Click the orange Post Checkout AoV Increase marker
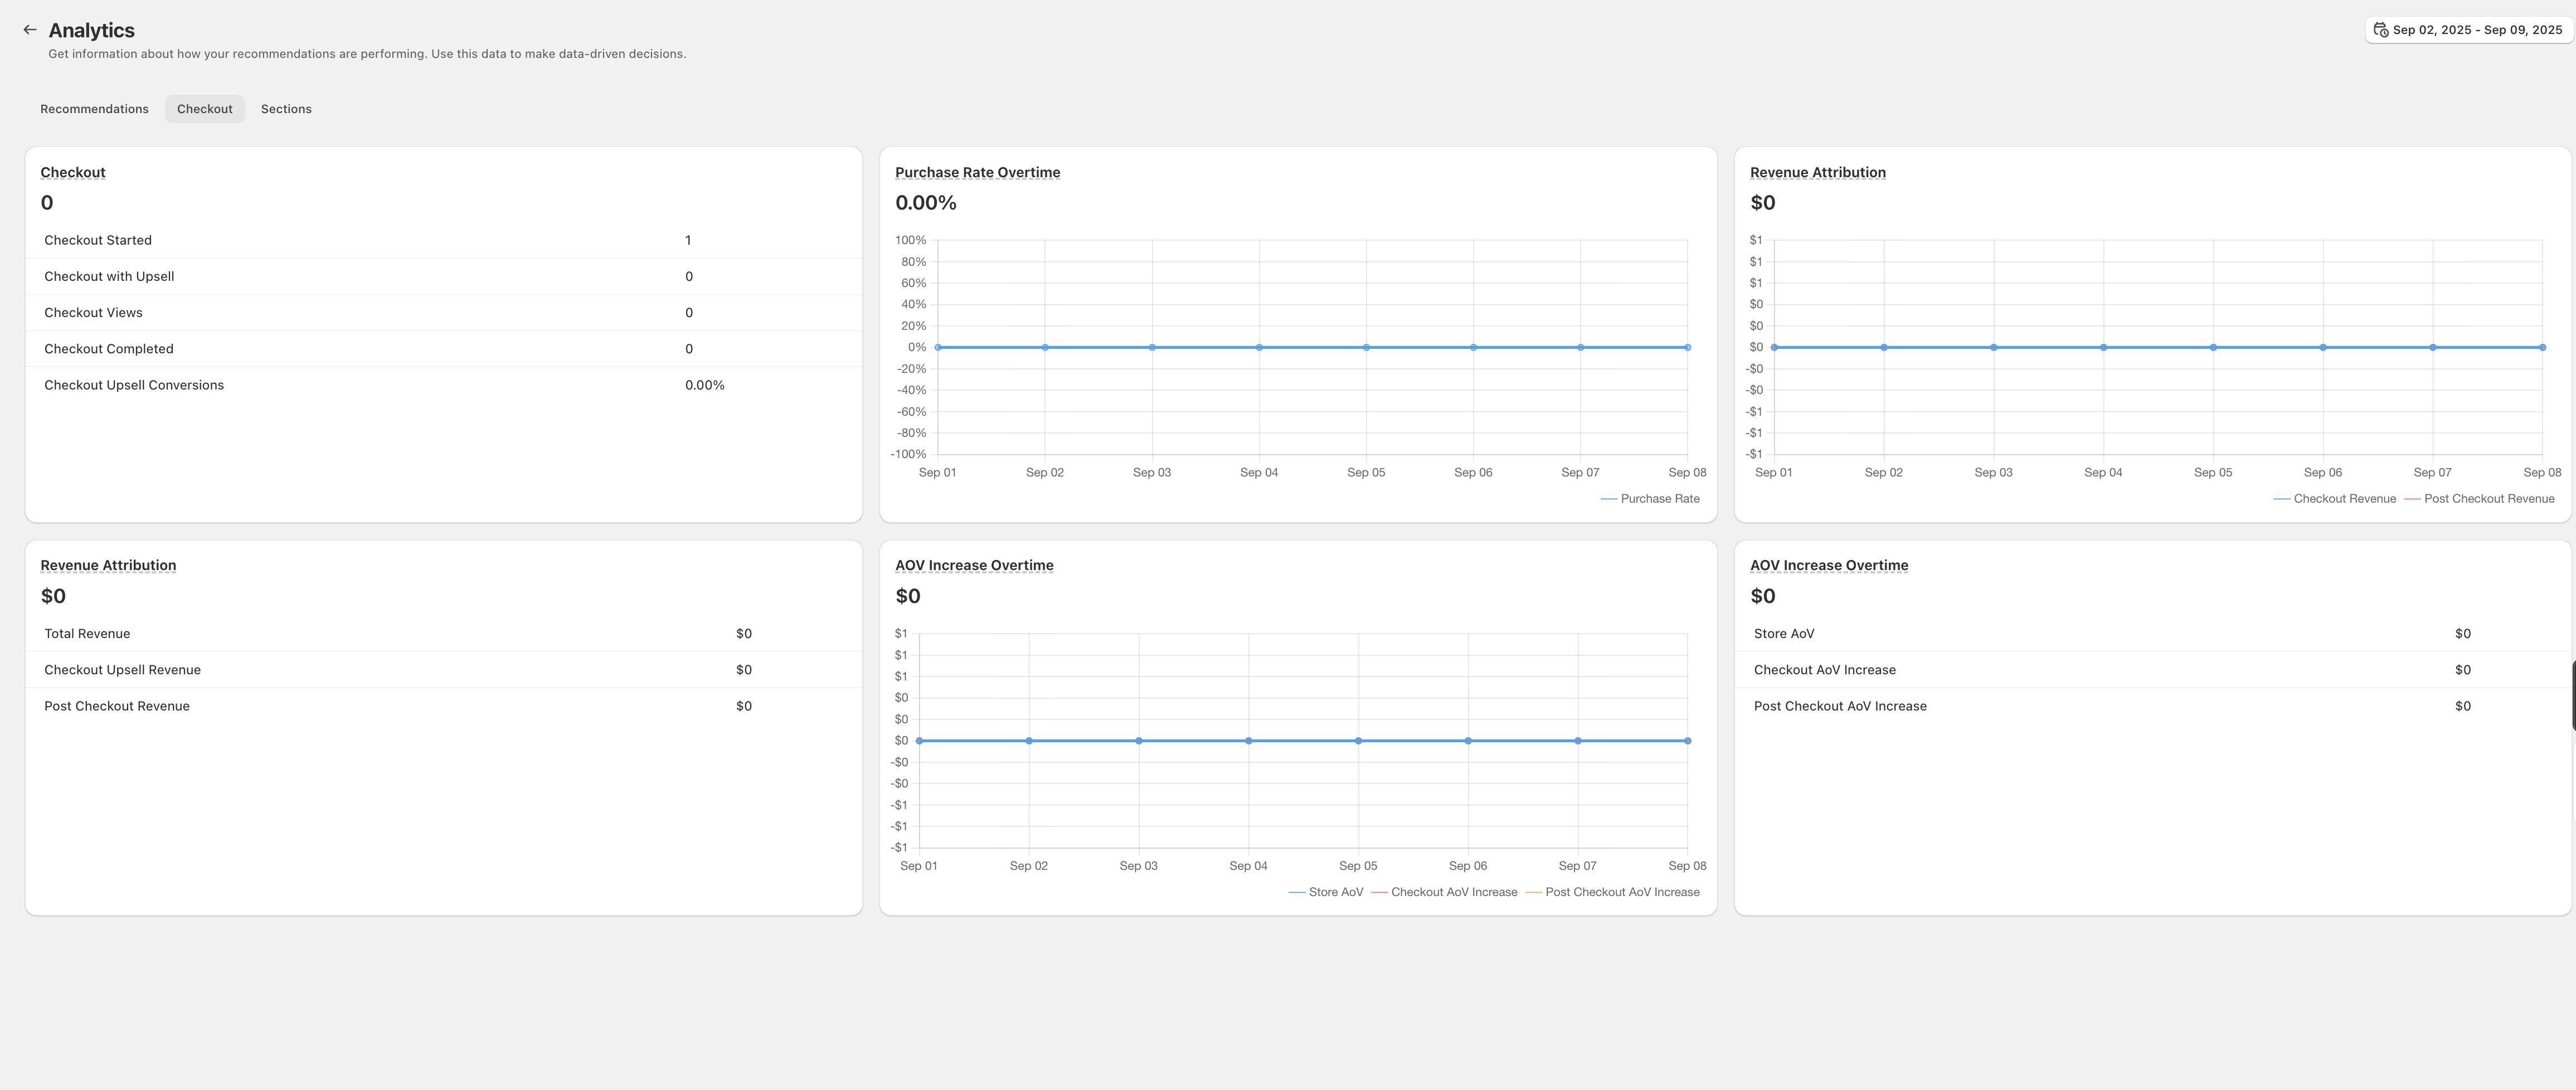 [x=1533, y=891]
